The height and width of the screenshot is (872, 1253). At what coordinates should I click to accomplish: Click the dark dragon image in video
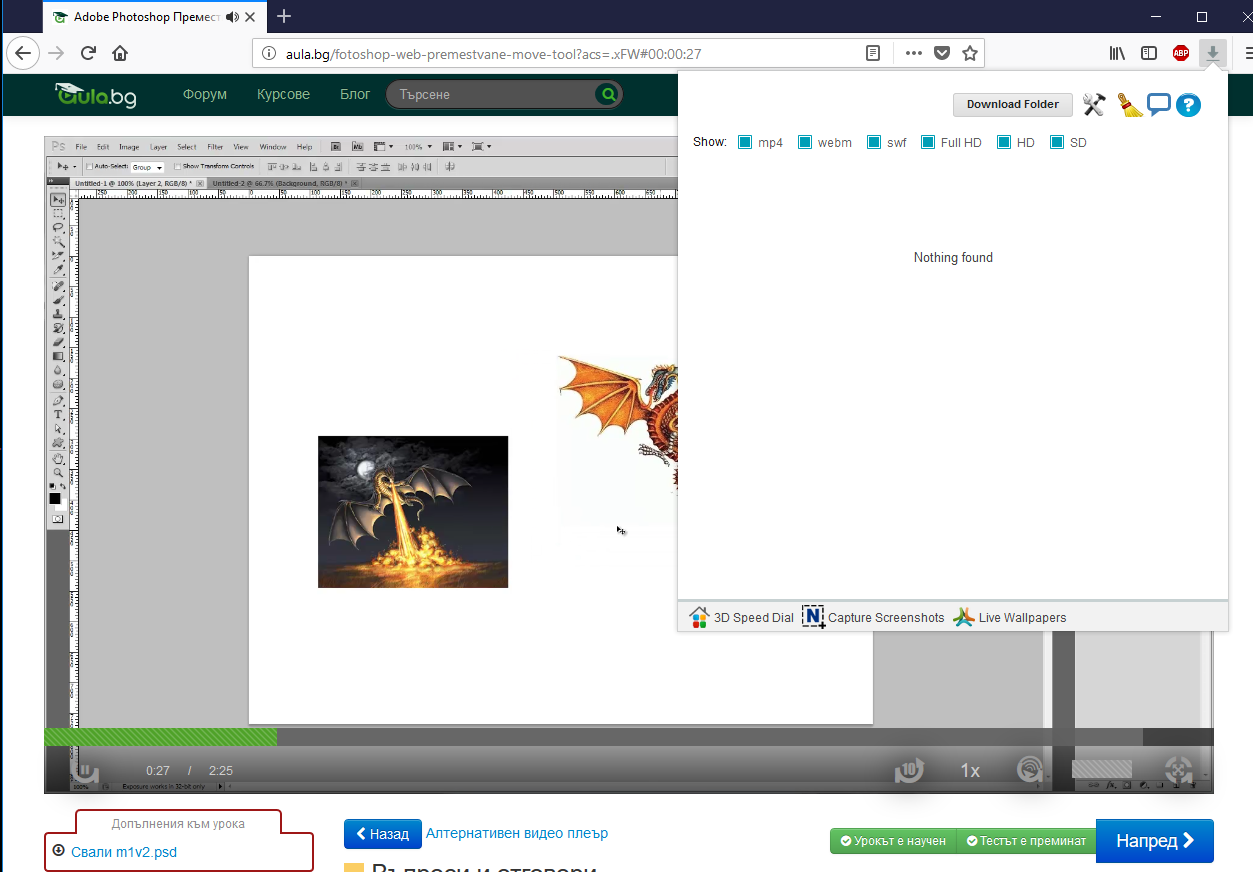413,512
